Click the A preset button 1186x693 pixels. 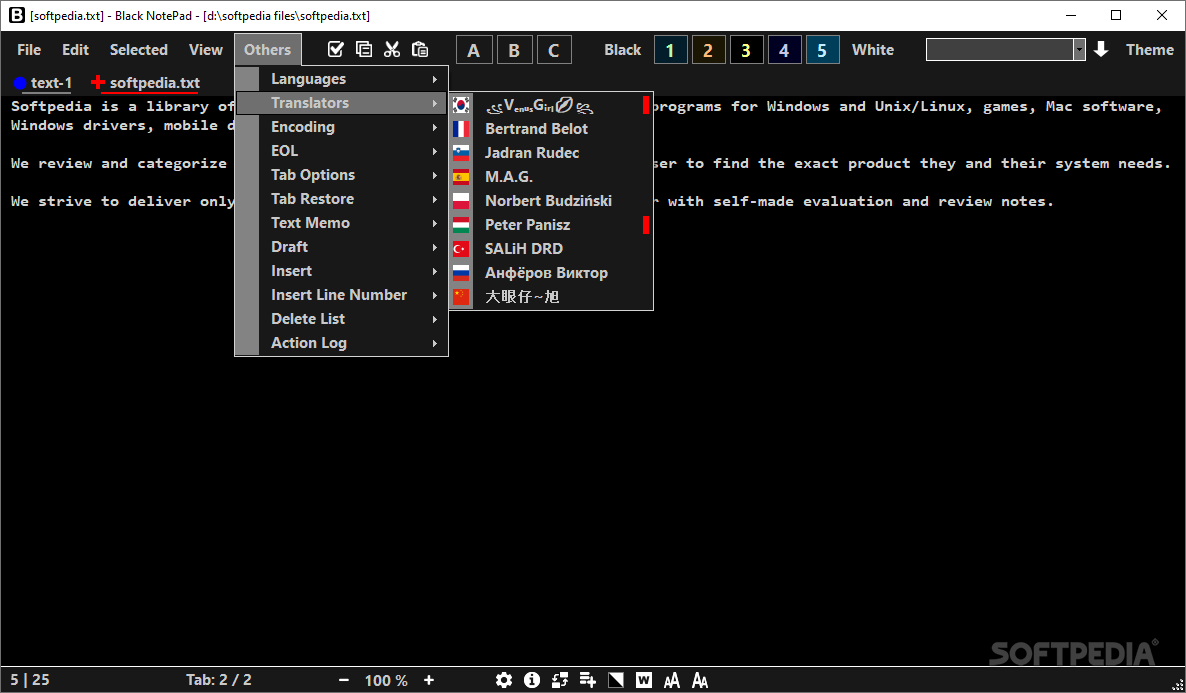pos(473,50)
